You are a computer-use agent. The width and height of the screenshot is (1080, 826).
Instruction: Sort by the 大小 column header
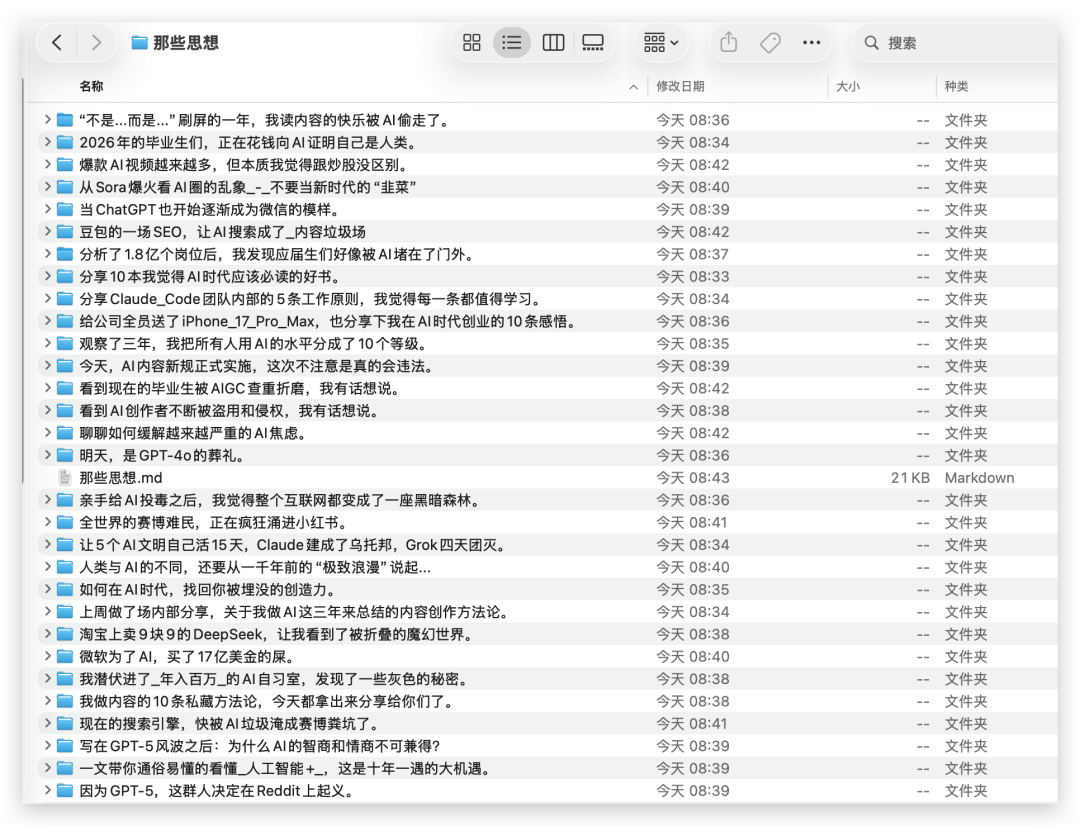click(x=848, y=86)
